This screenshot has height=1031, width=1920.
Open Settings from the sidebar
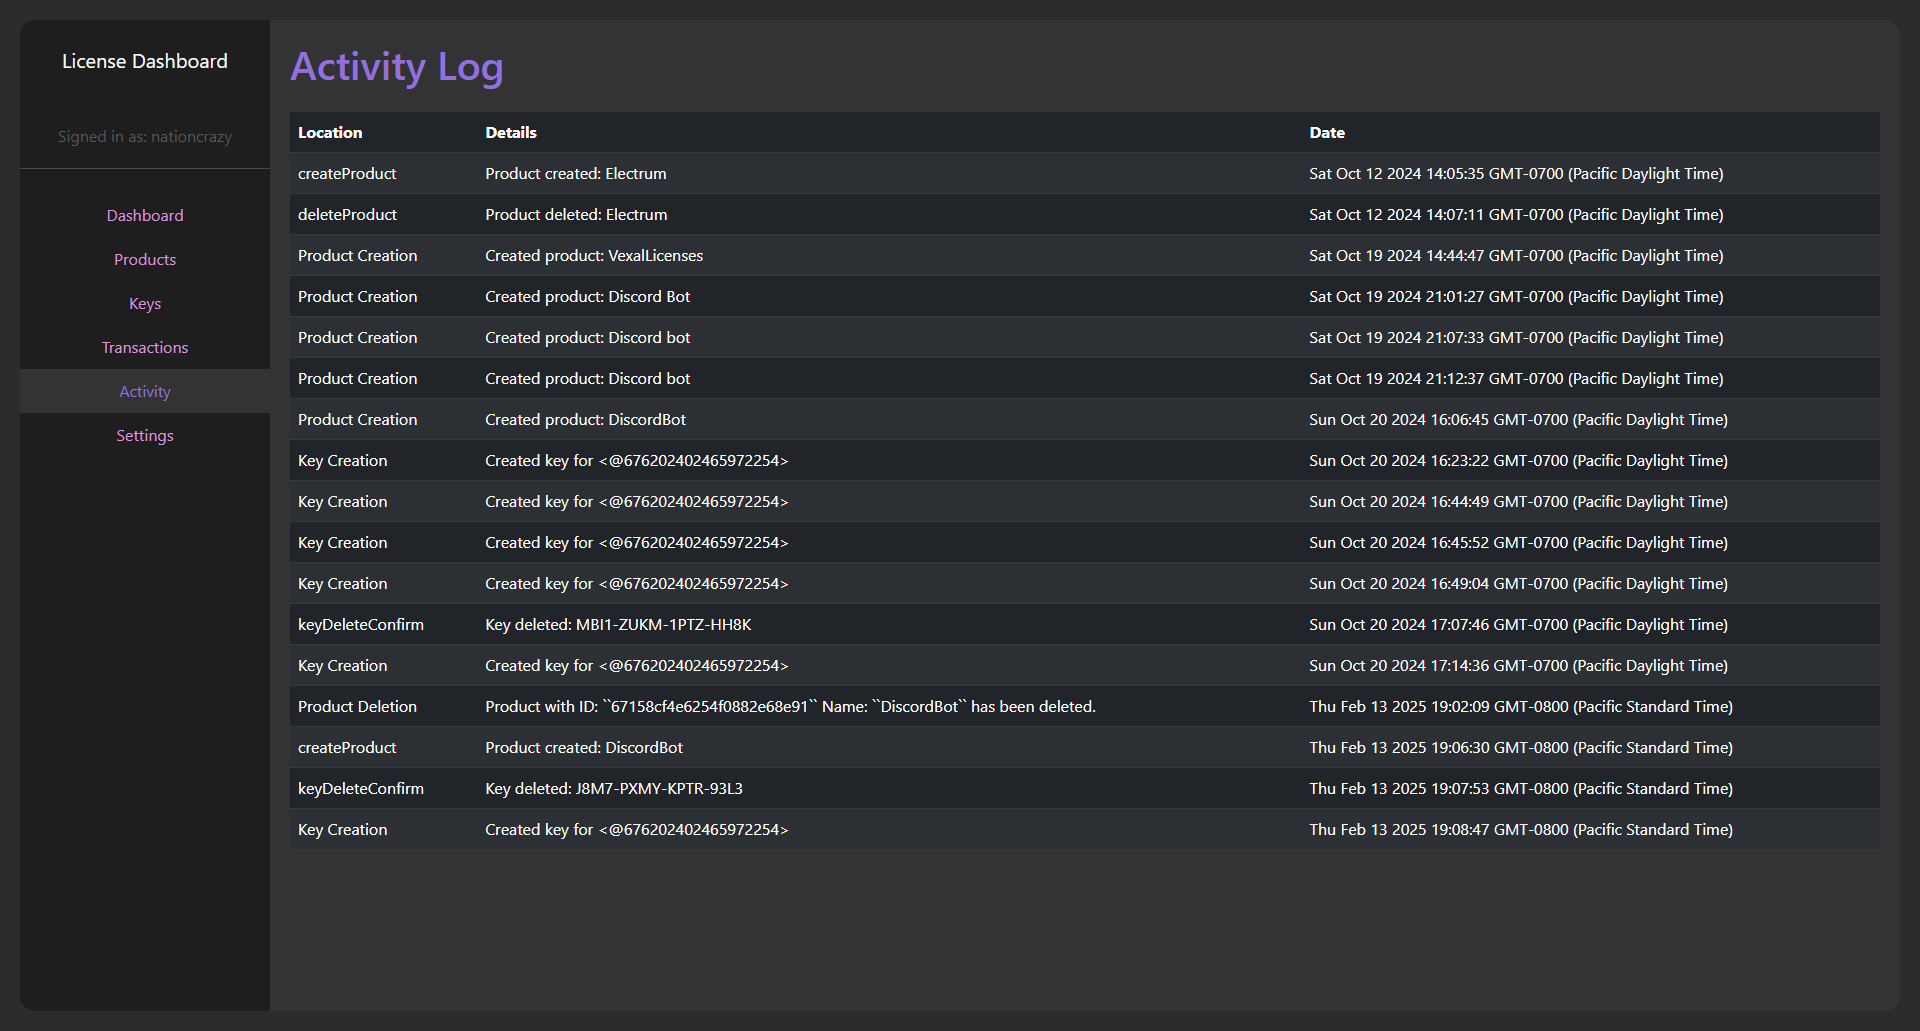[x=145, y=436]
